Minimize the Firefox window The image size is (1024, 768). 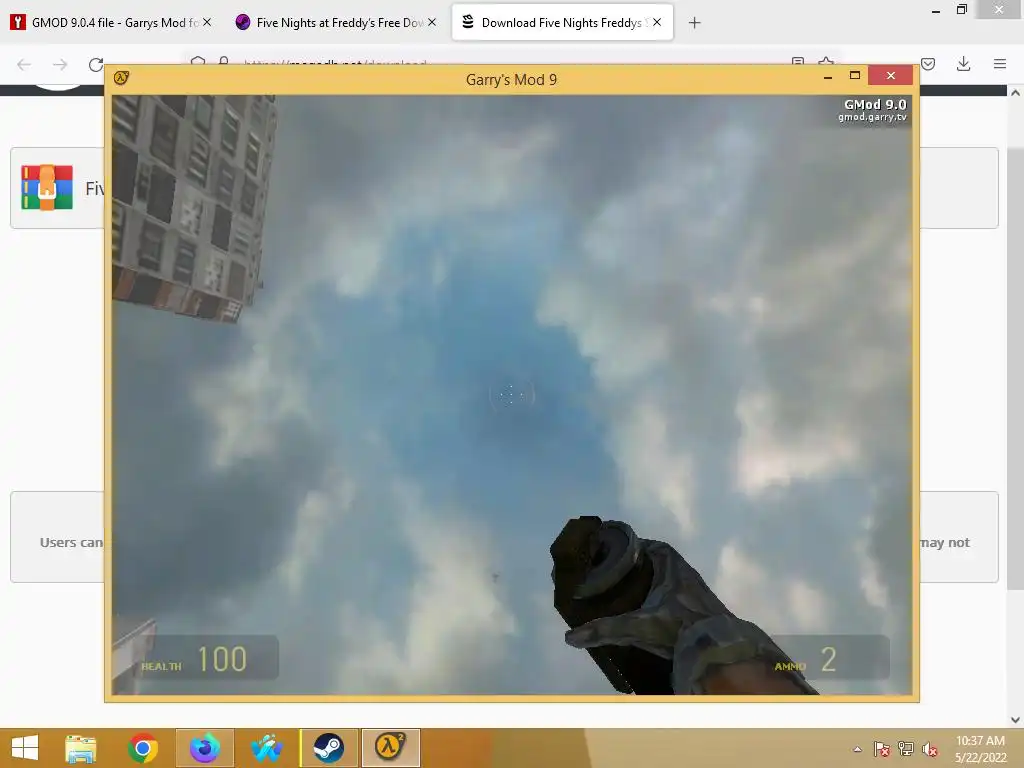936,10
